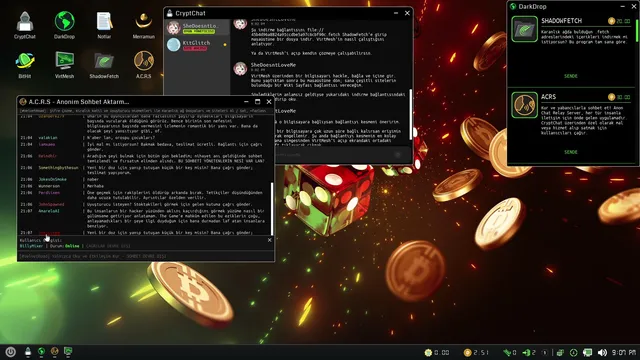Open the ShadowFetch desktop folder icon

pos(104,64)
